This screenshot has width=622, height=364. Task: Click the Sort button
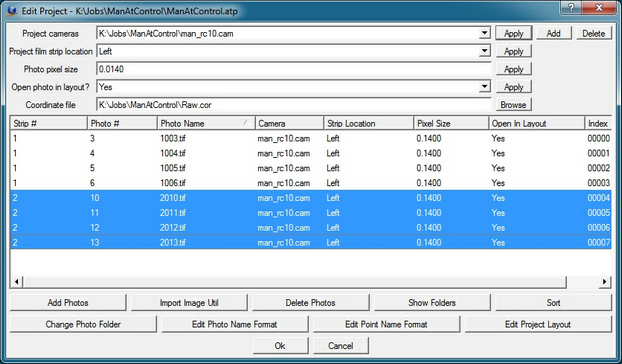pyautogui.click(x=553, y=303)
